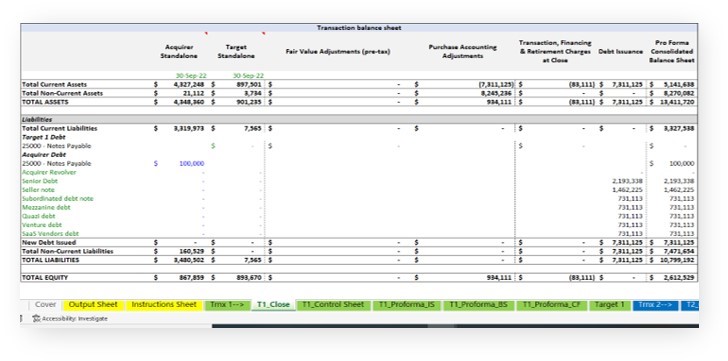Select the Acquirer Standalone 30-Sep-22 date cell

pos(191,75)
